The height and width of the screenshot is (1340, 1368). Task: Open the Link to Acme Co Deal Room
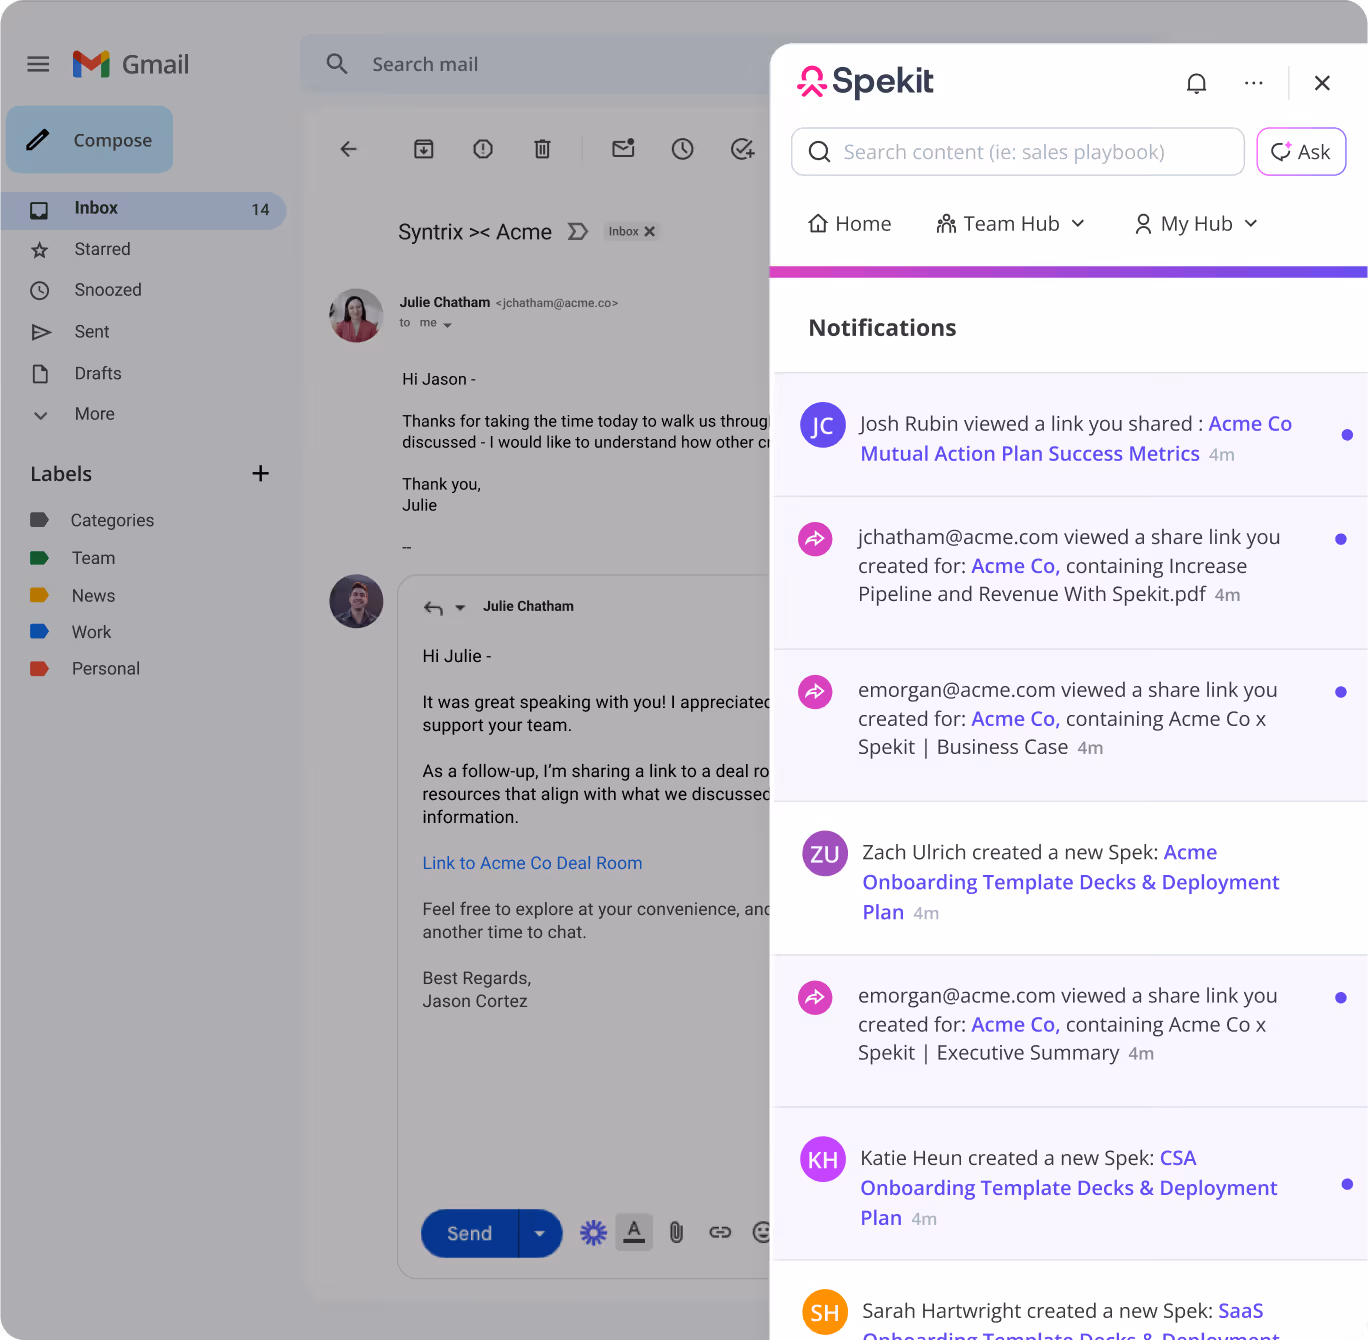[532, 863]
